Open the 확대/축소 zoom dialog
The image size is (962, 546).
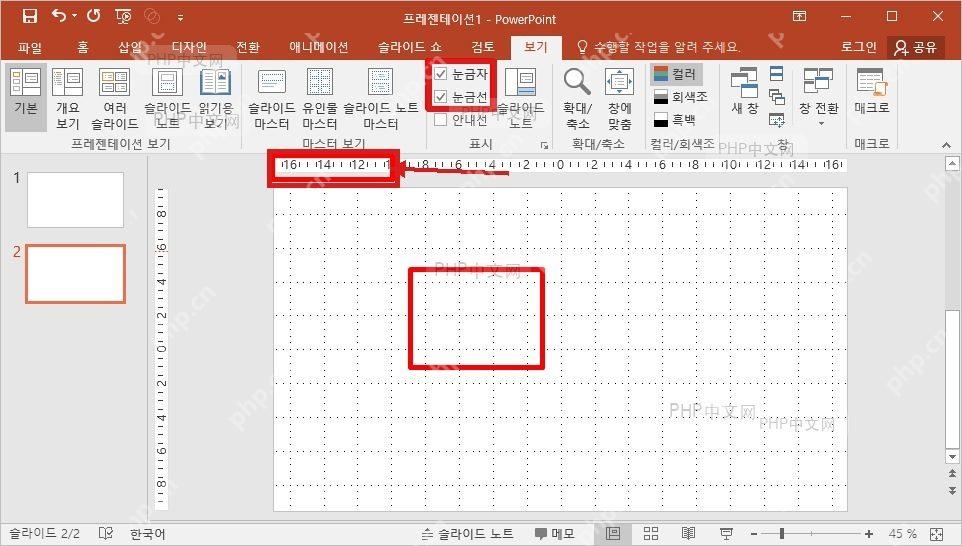(x=577, y=98)
